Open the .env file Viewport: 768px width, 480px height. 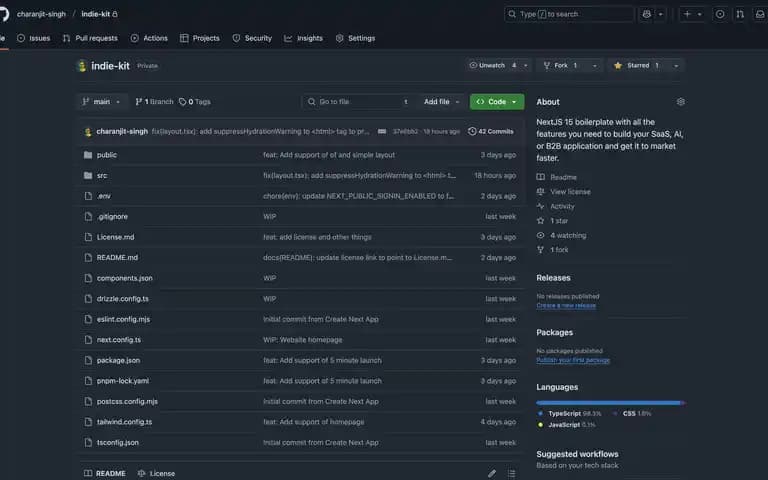point(104,196)
